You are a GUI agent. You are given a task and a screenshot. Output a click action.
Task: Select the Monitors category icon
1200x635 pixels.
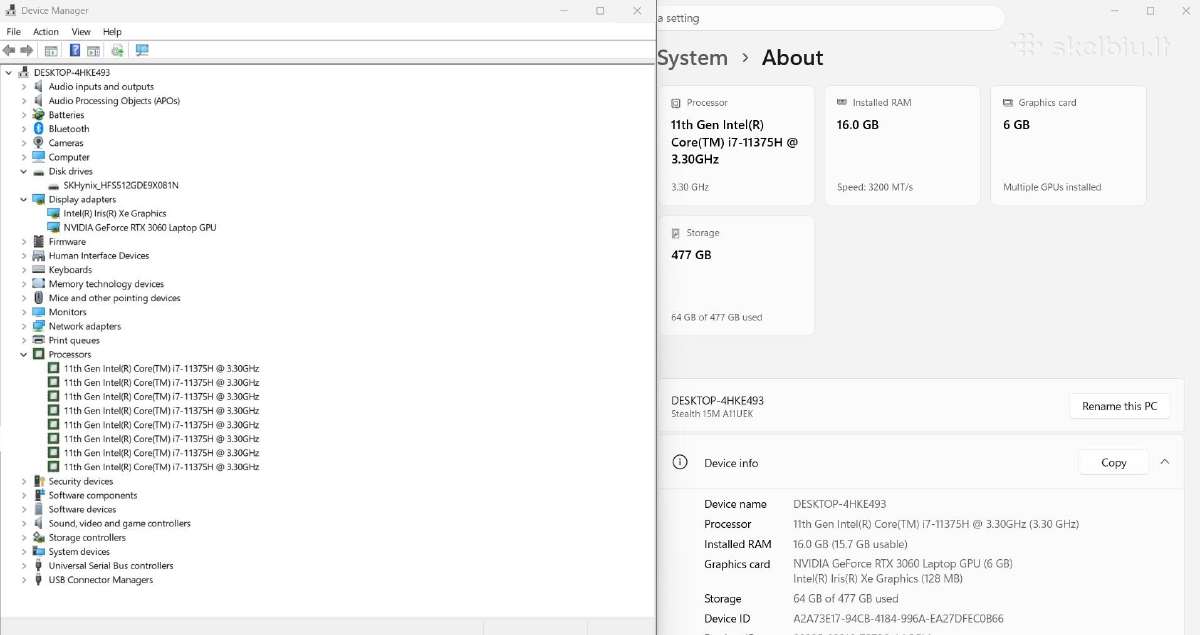(39, 312)
